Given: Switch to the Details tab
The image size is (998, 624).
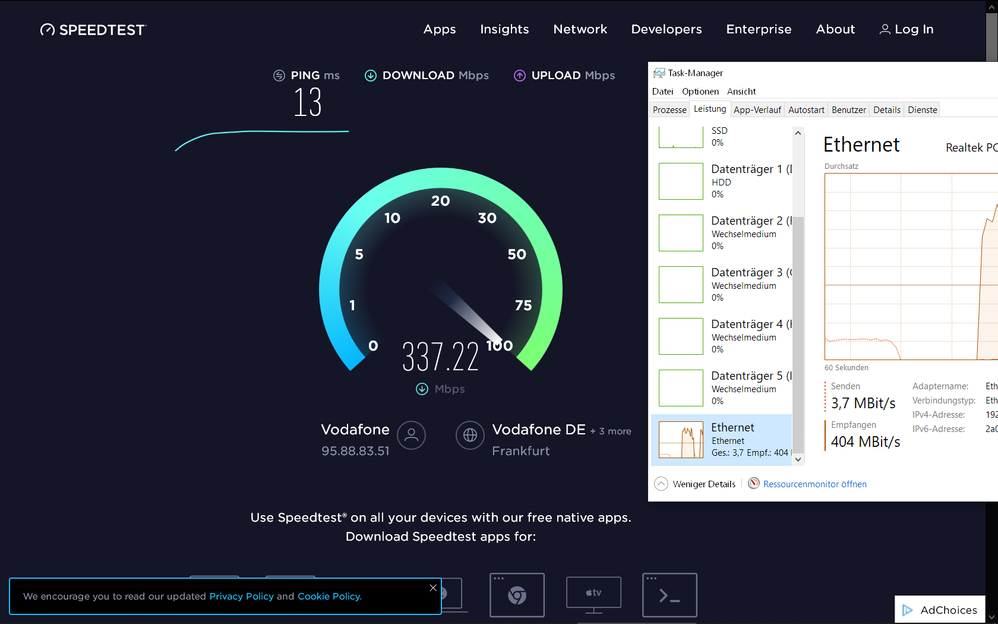Looking at the screenshot, I should point(887,110).
